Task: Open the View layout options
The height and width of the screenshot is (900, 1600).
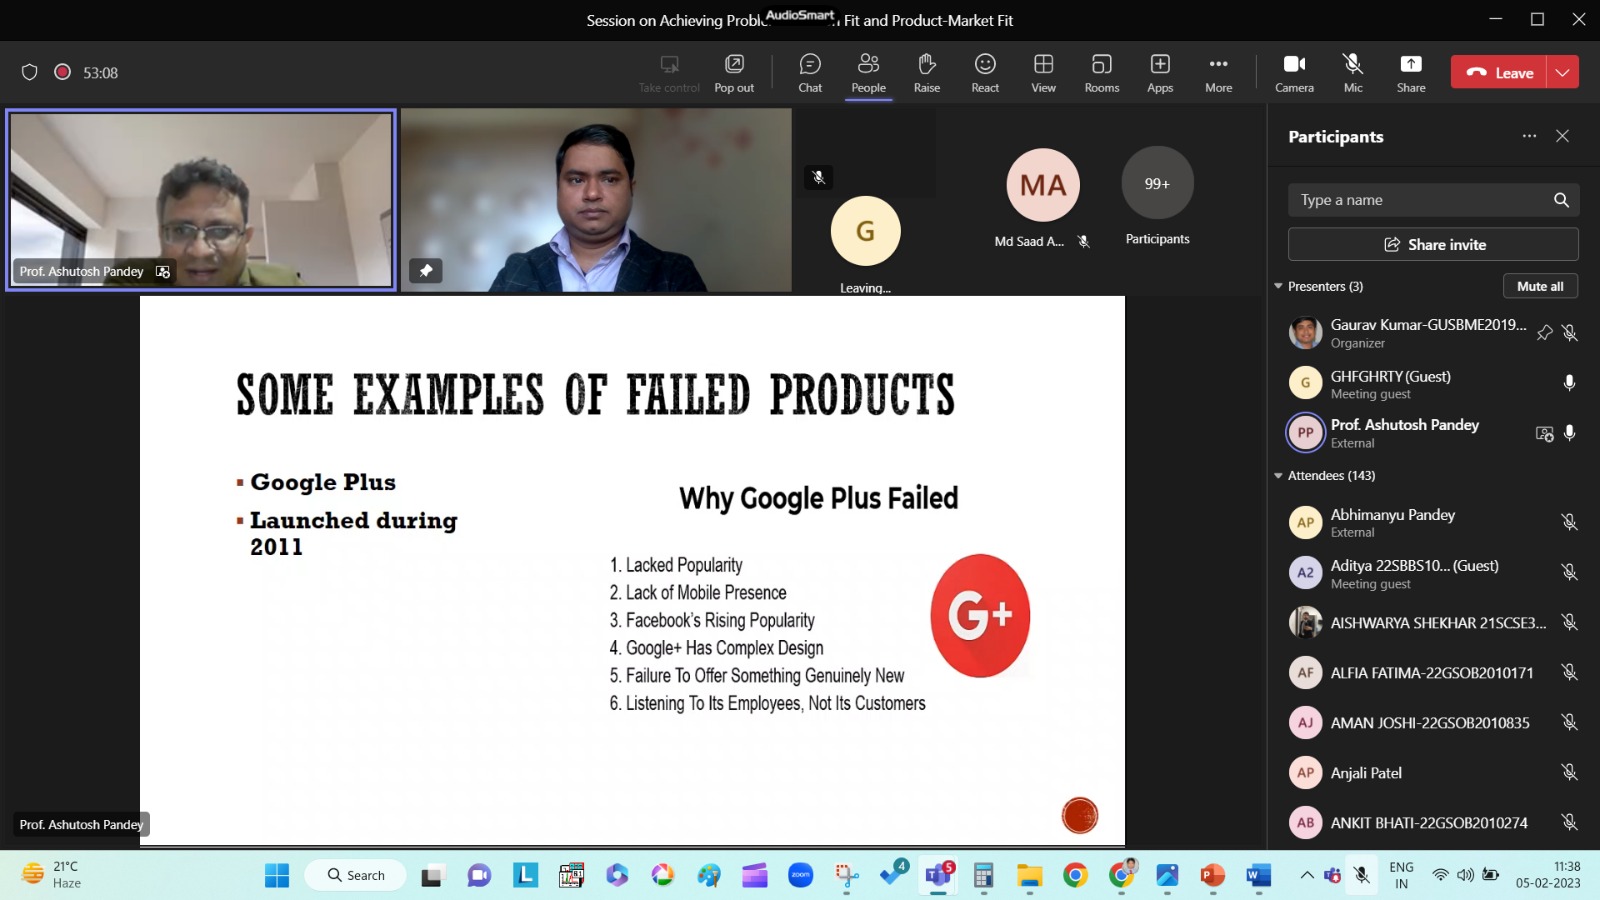Action: 1043,73
